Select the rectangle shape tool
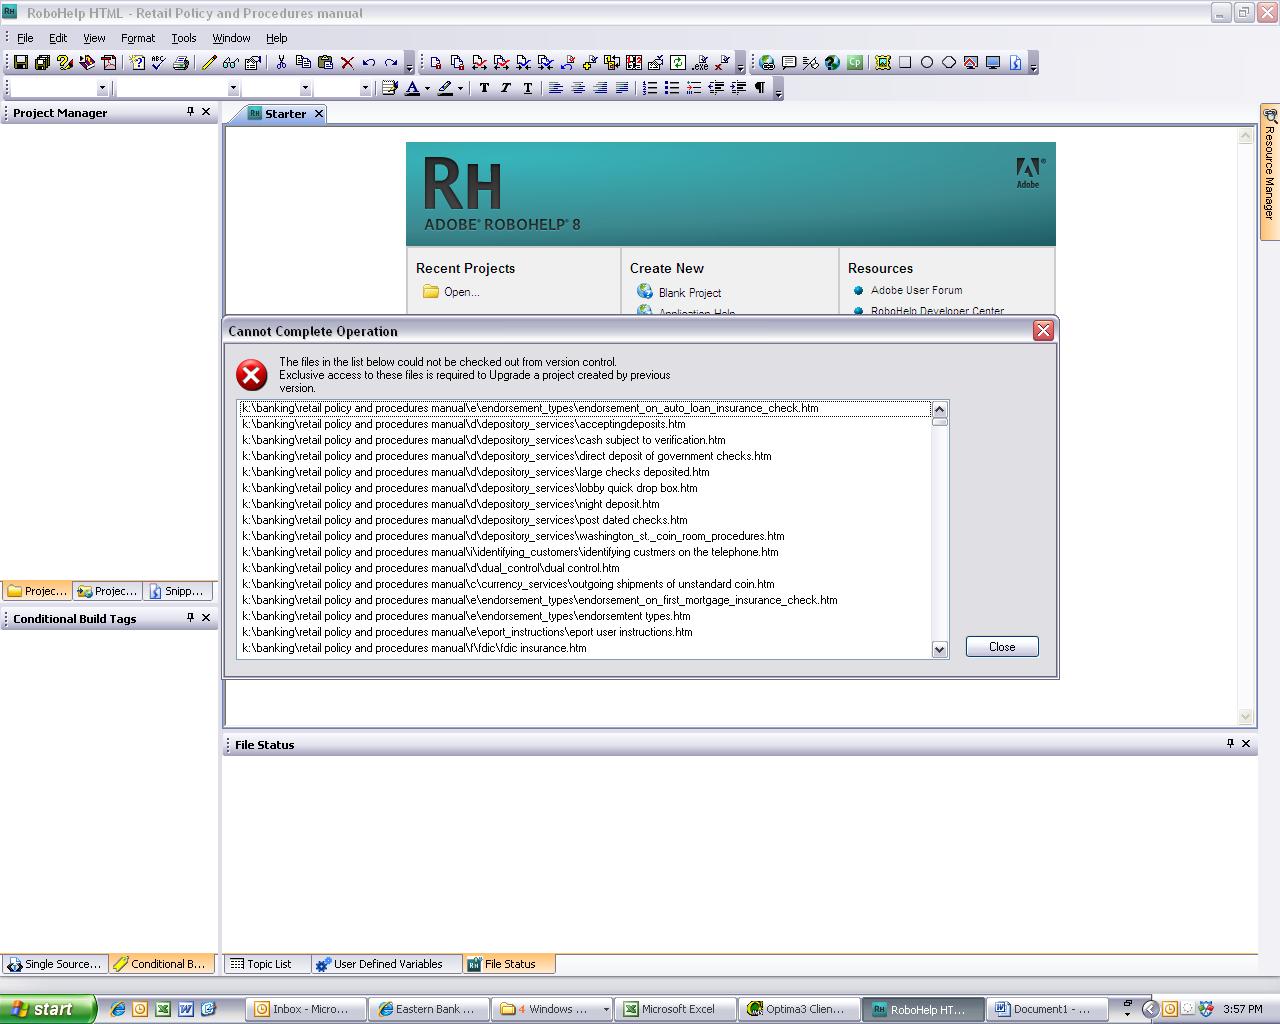Image resolution: width=1280 pixels, height=1024 pixels. (x=905, y=62)
